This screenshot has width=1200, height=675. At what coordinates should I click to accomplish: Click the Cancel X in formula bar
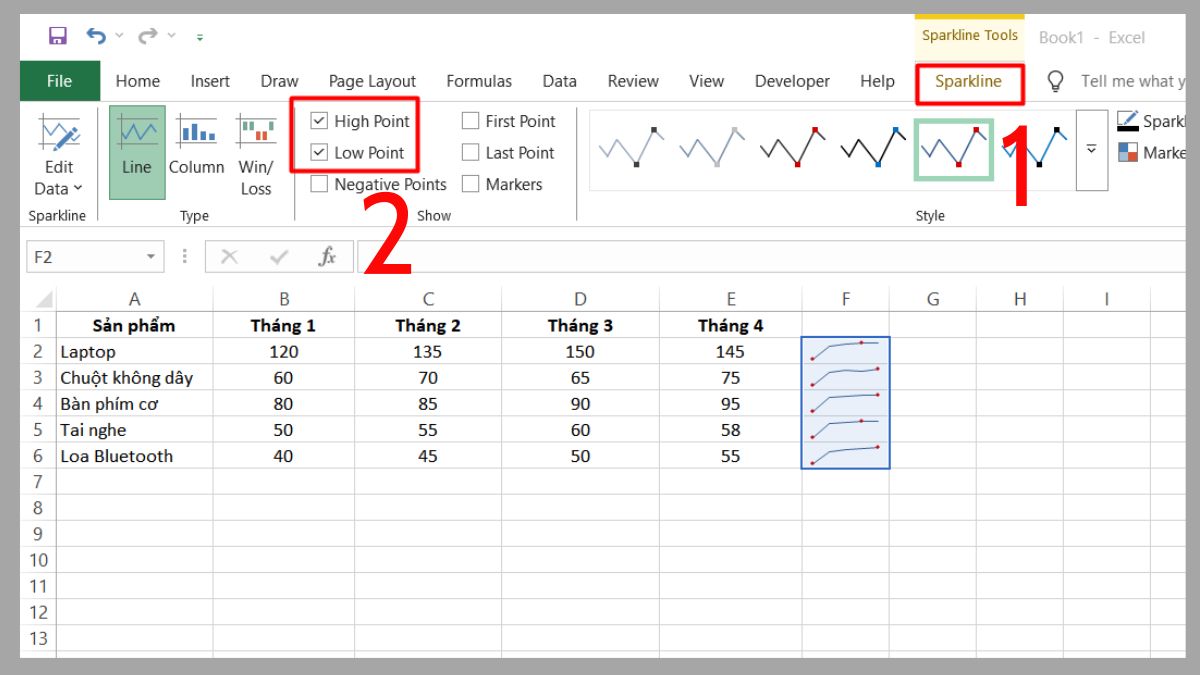tap(229, 257)
